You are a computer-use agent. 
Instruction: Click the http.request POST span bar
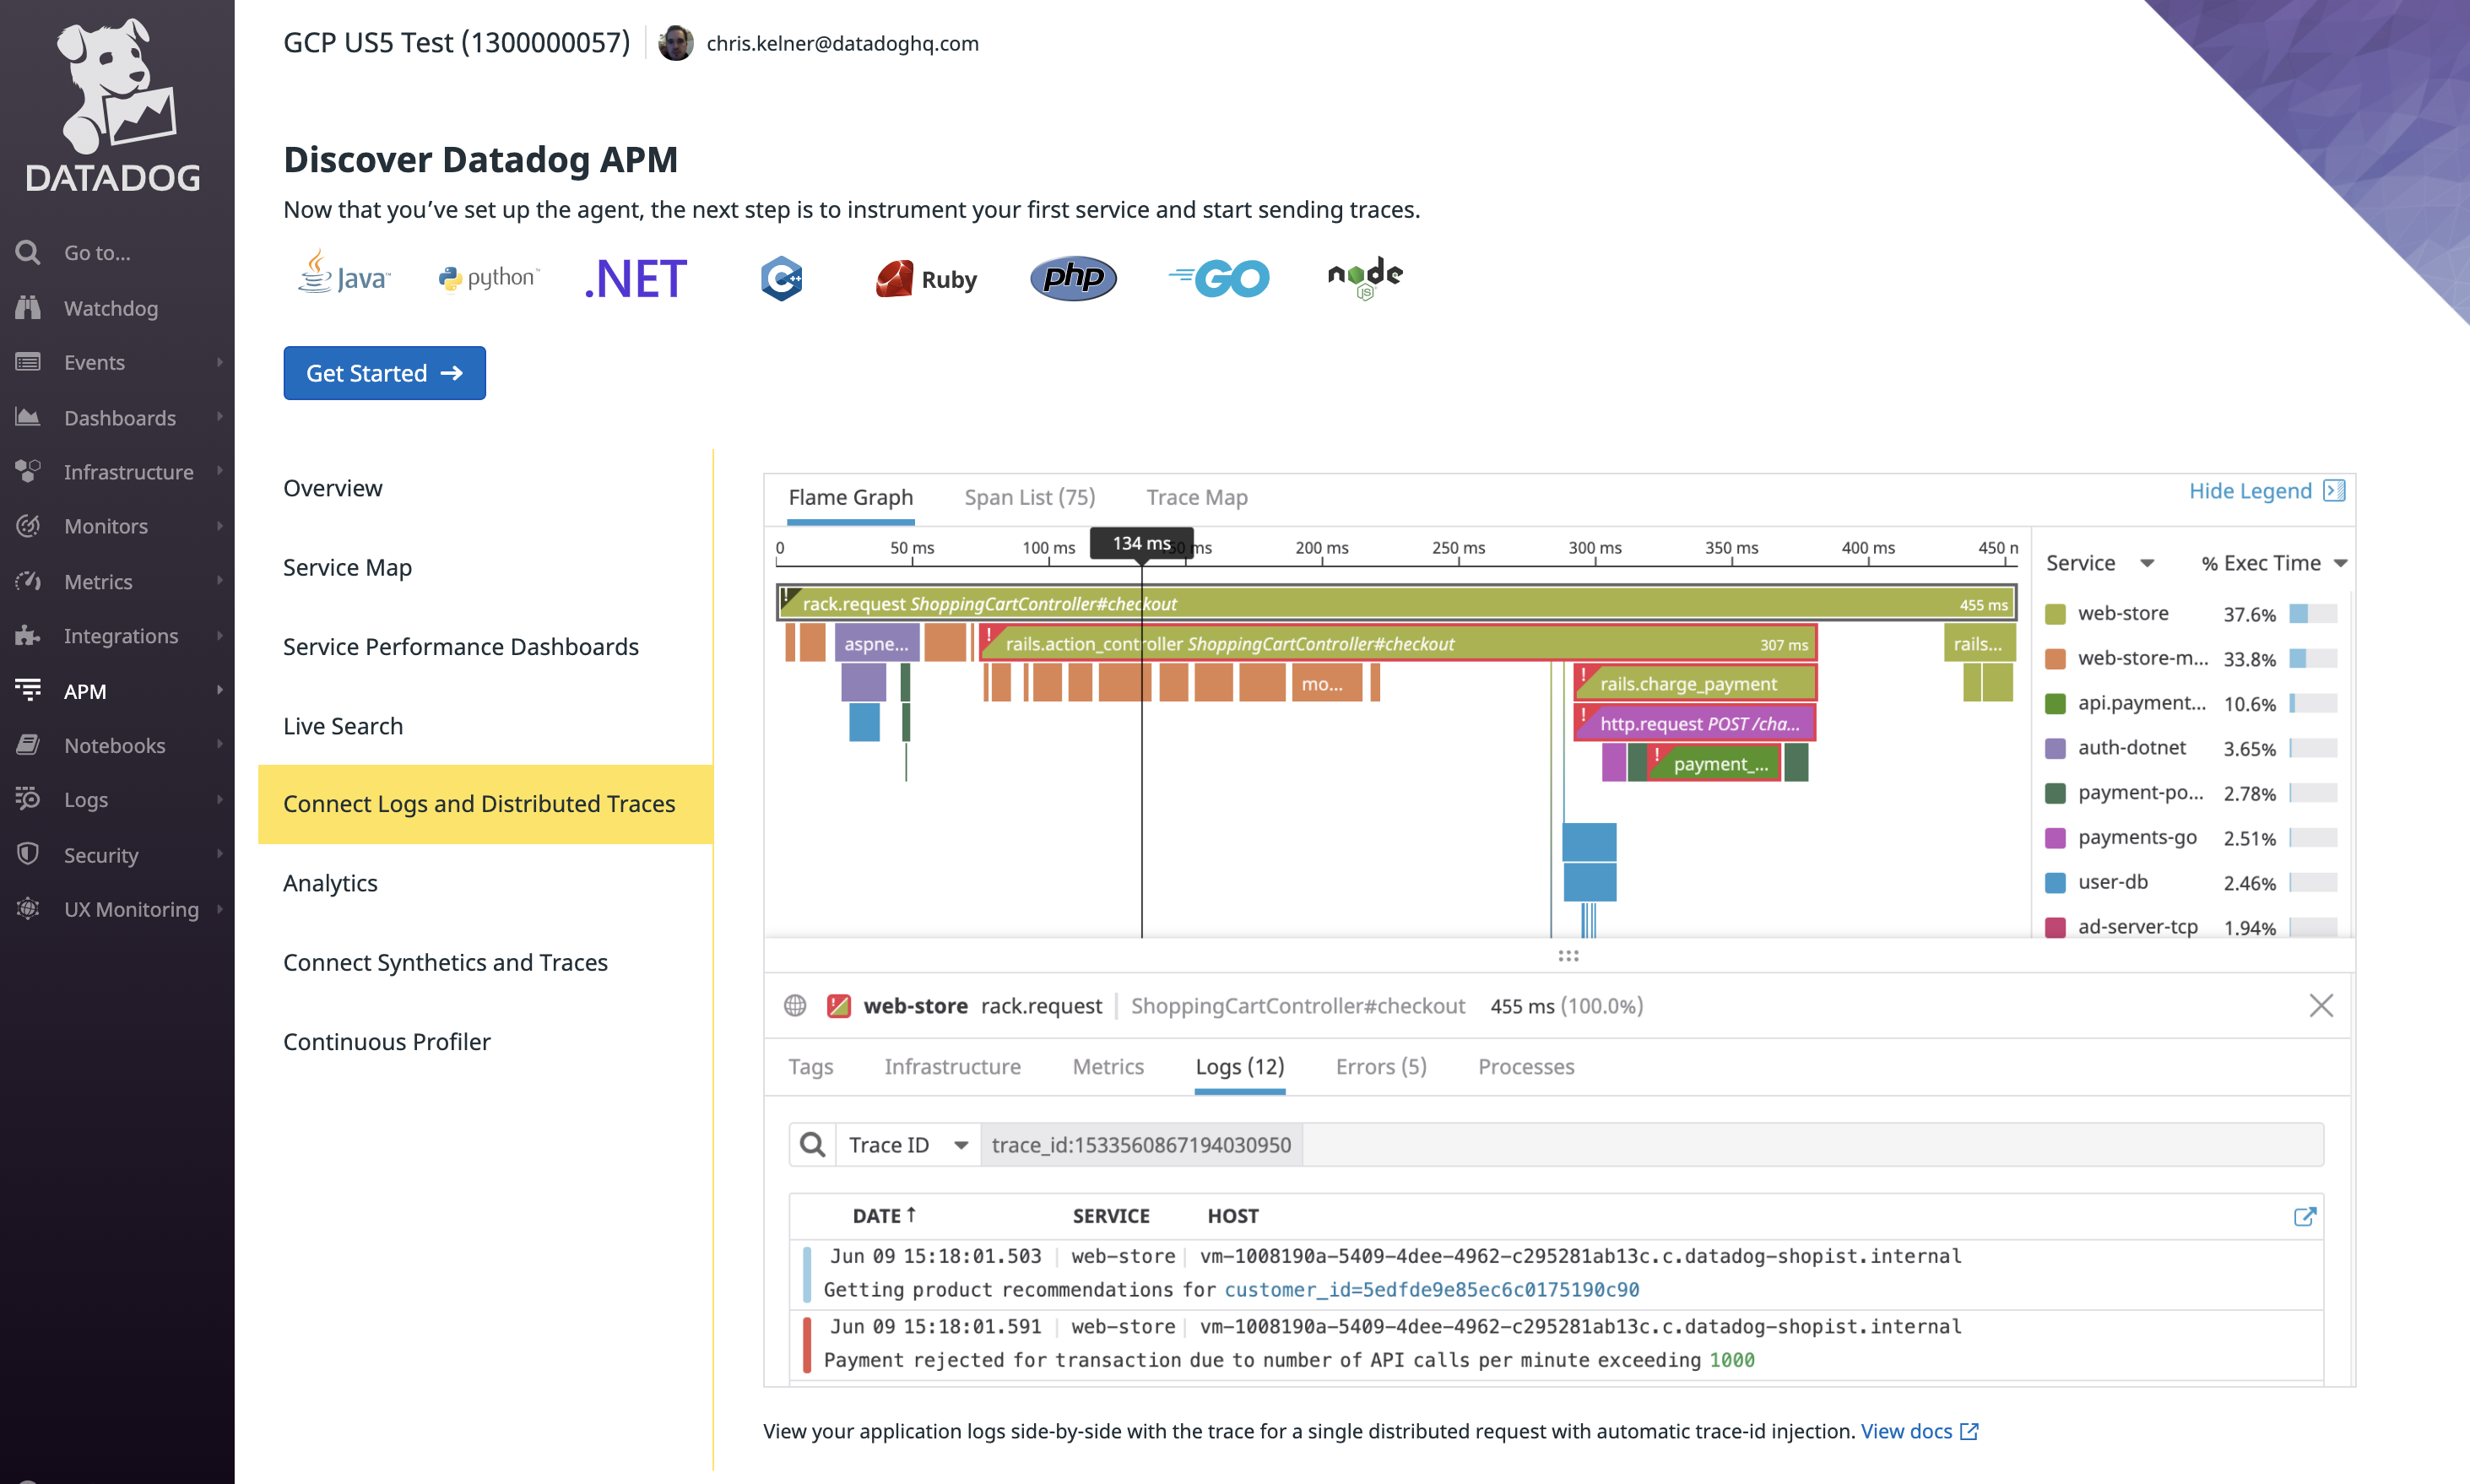pyautogui.click(x=1695, y=723)
